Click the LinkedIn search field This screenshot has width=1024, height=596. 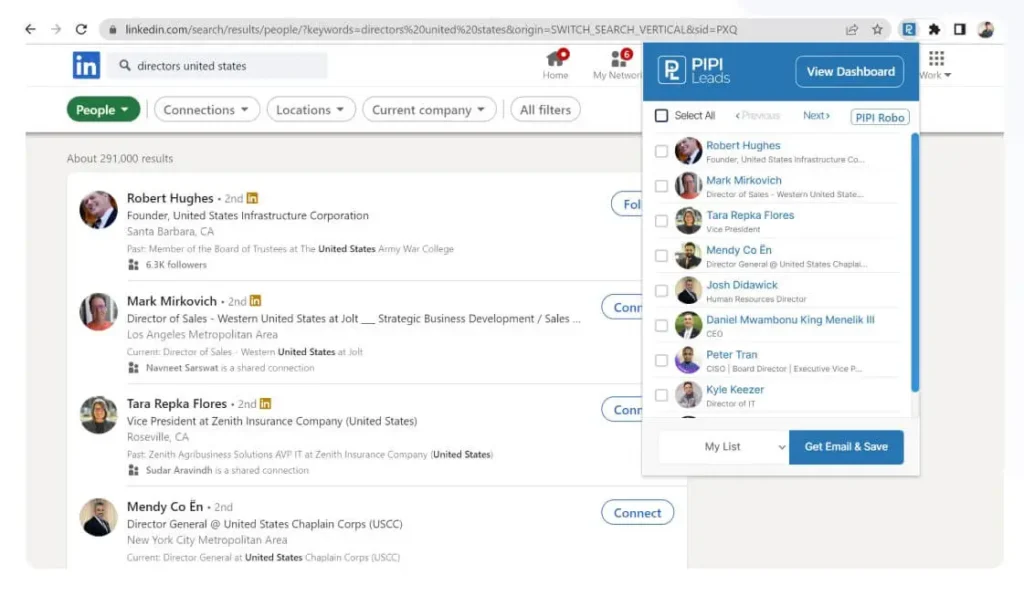point(217,65)
